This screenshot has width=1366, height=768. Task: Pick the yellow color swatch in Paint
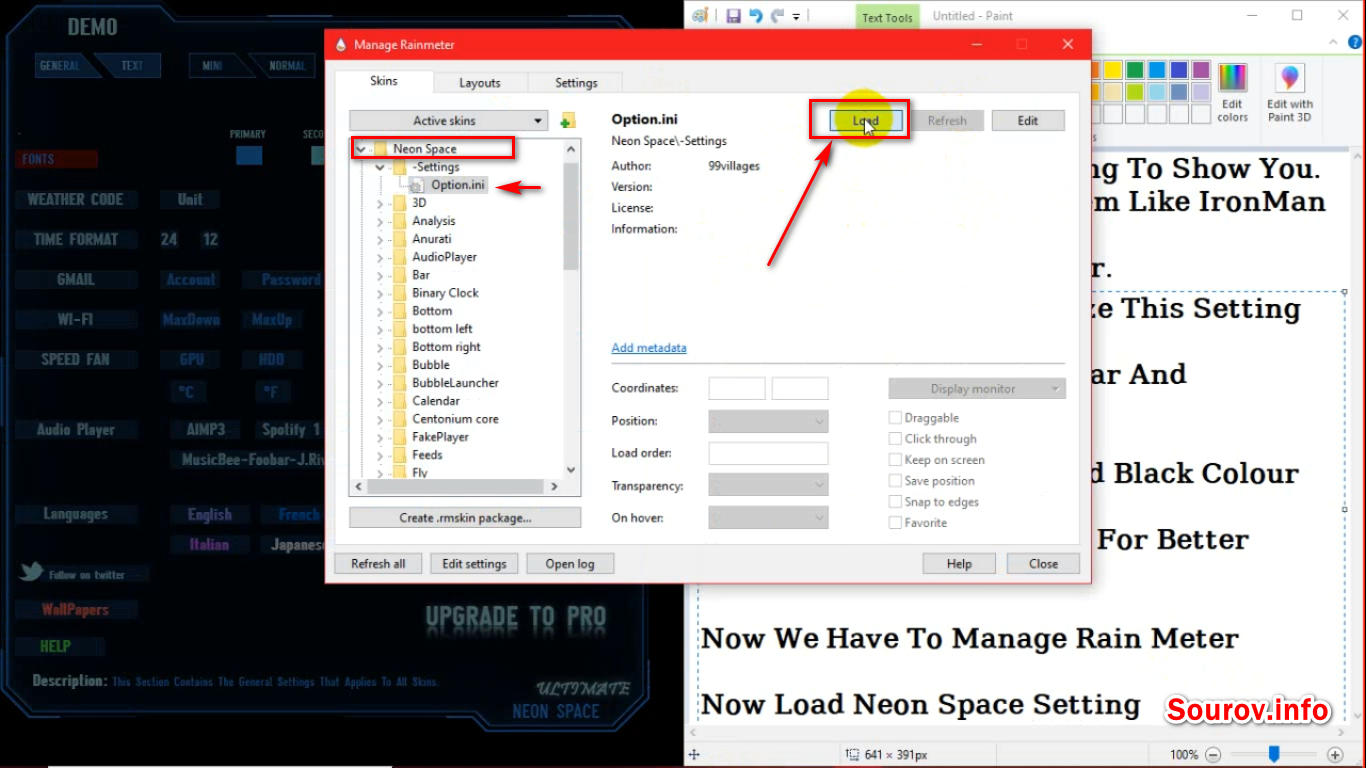coord(1113,70)
